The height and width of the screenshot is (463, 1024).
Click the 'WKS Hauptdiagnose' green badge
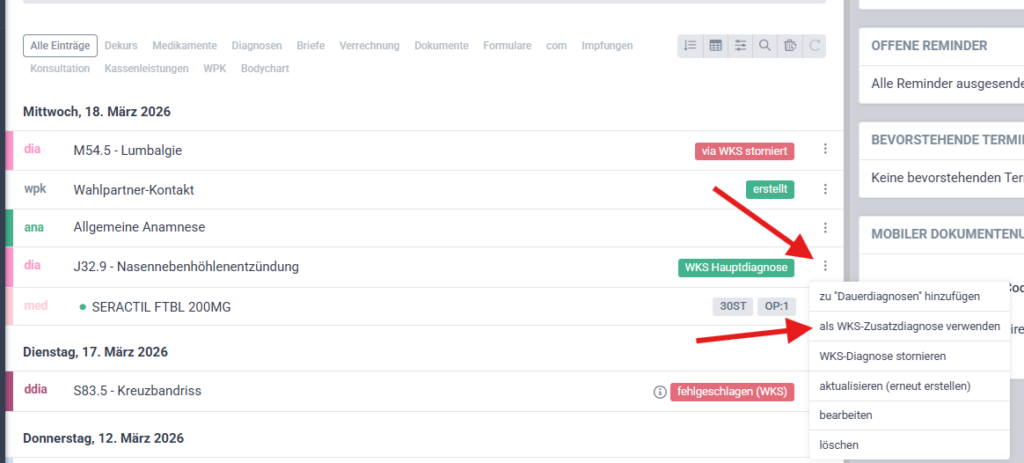point(735,267)
